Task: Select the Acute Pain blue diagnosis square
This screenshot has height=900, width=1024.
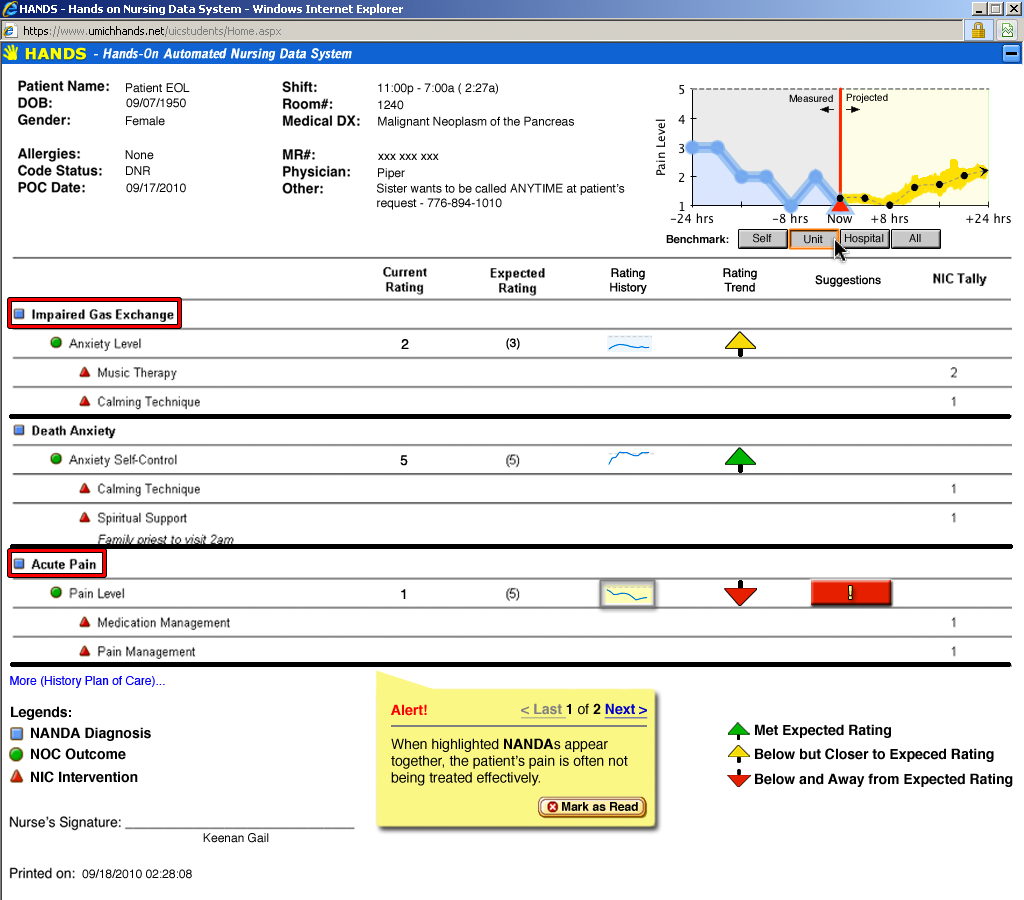Action: (x=20, y=564)
